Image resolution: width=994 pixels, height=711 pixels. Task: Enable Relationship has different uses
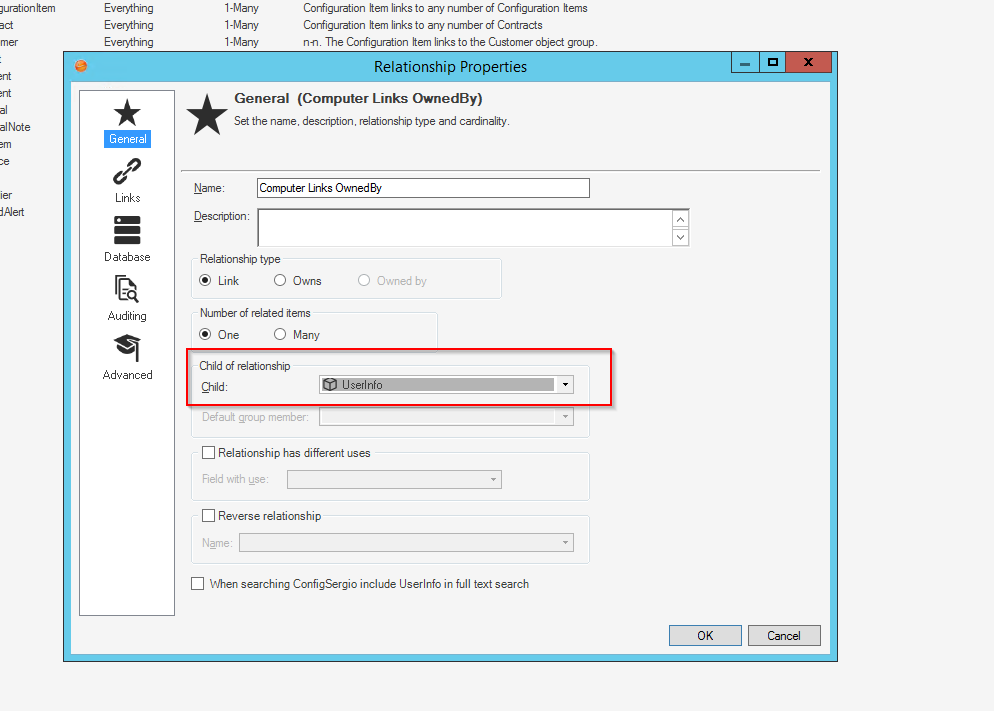click(208, 451)
